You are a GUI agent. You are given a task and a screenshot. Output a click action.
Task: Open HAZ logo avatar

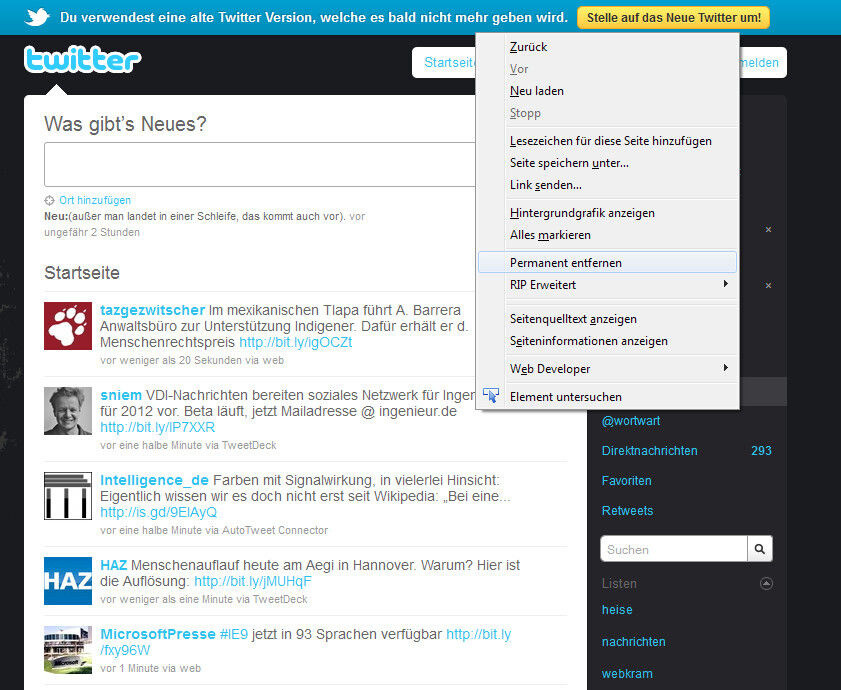pos(68,581)
